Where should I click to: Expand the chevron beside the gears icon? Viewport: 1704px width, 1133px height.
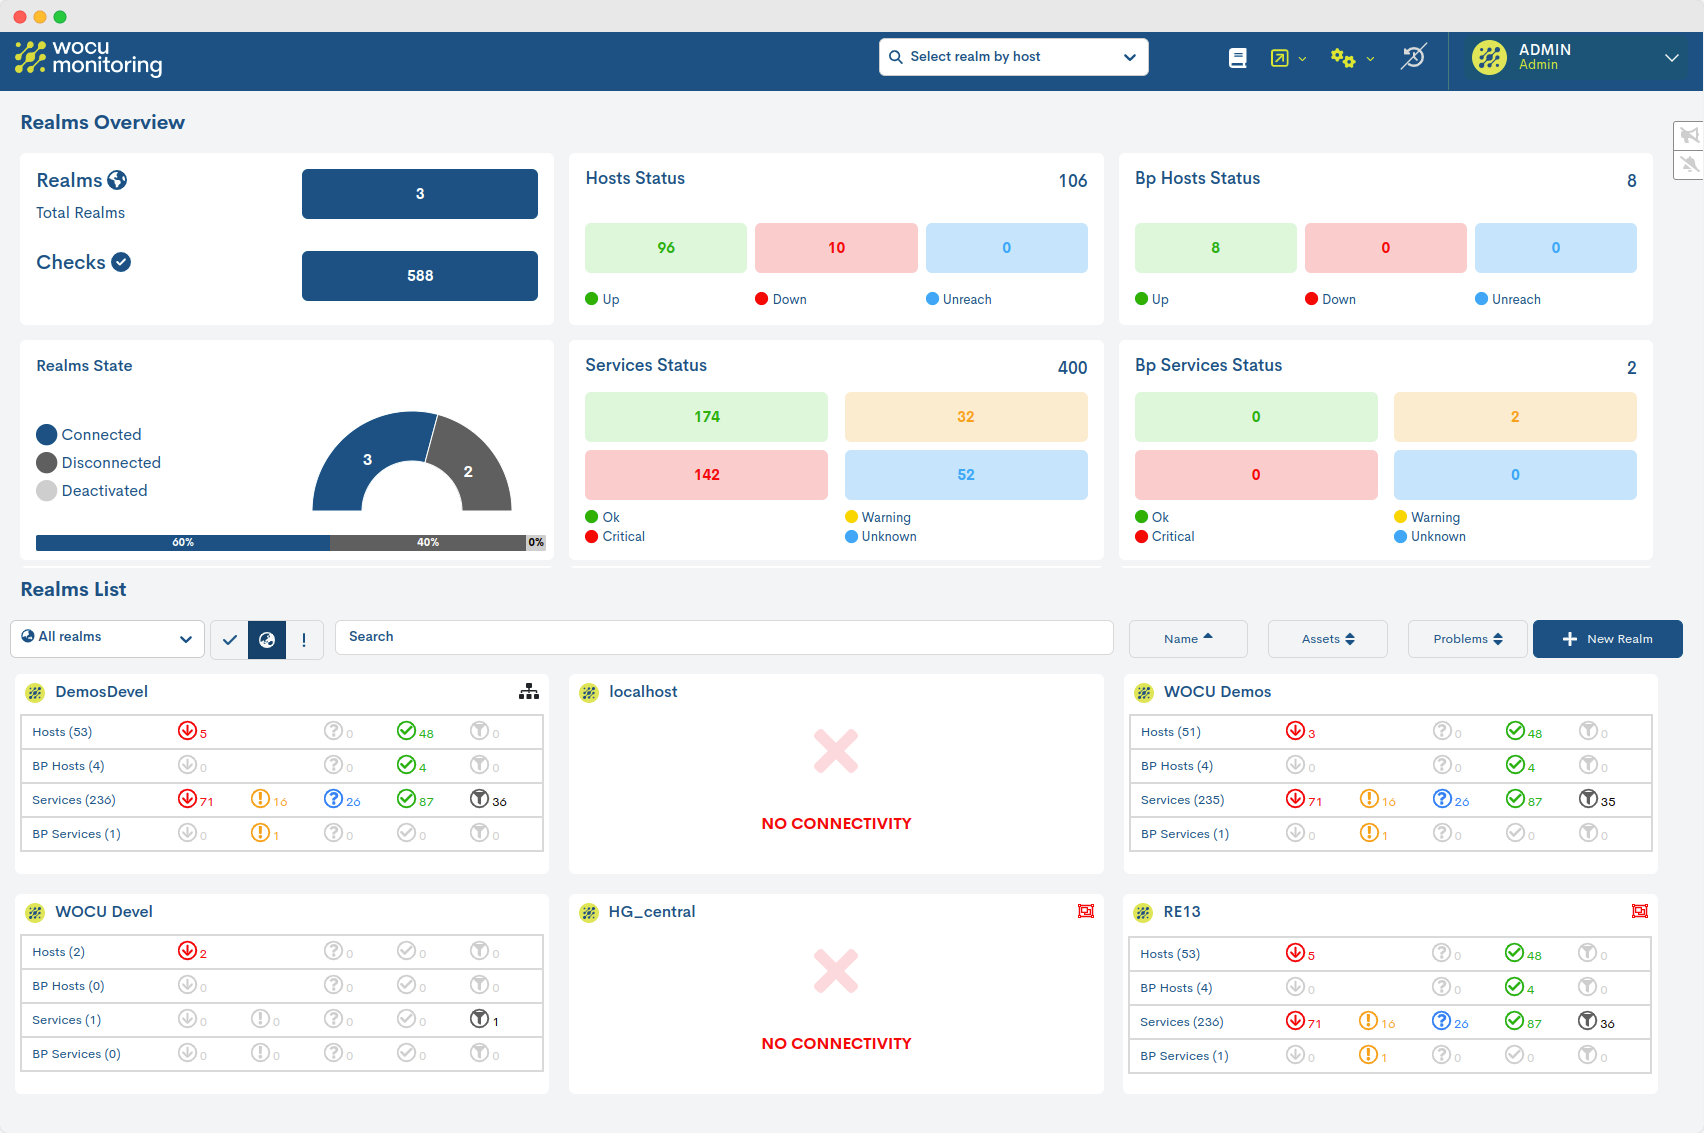click(1370, 59)
